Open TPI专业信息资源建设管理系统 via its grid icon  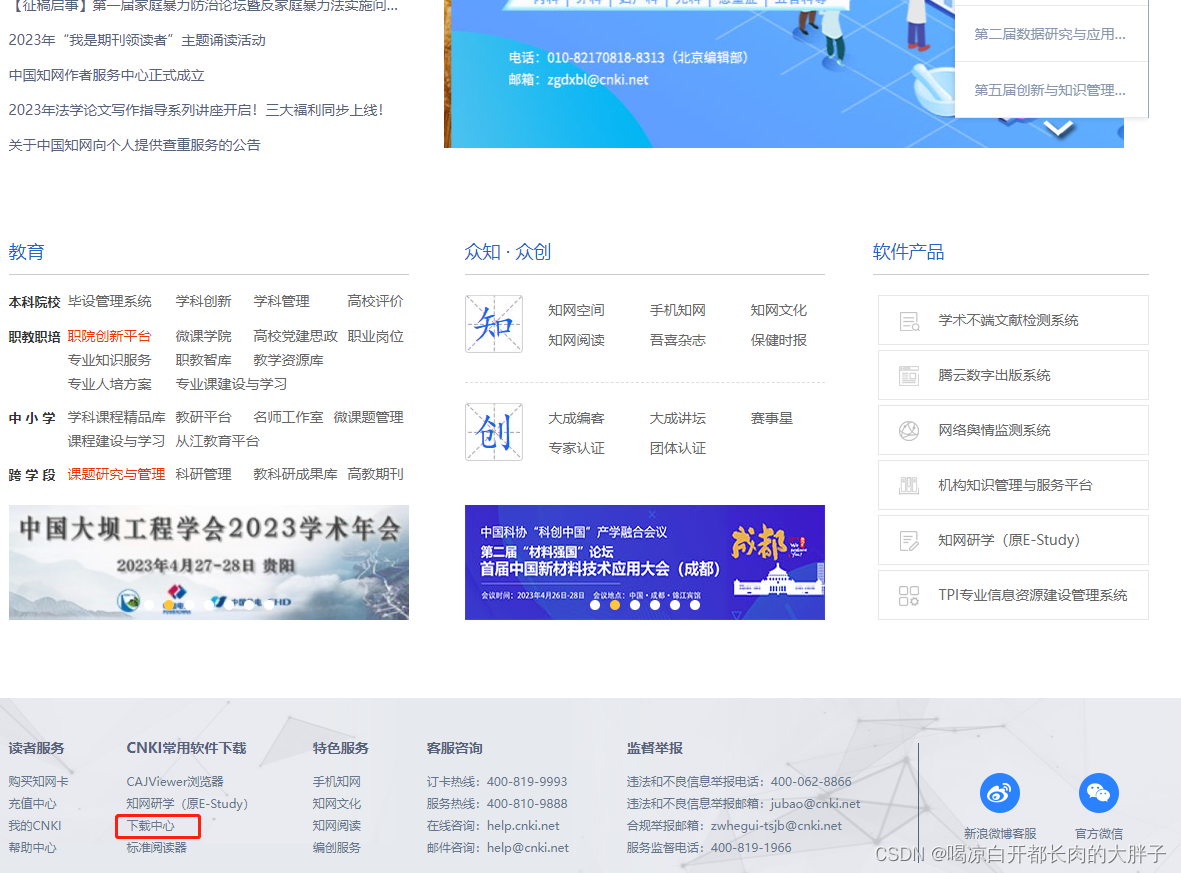pyautogui.click(x=910, y=595)
